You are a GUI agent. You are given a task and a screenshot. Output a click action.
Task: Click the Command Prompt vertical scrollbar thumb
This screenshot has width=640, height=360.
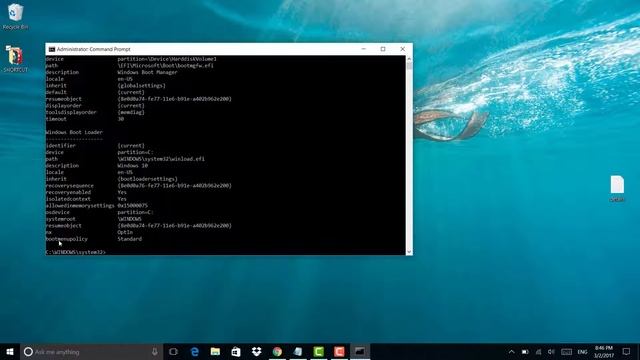click(x=409, y=65)
